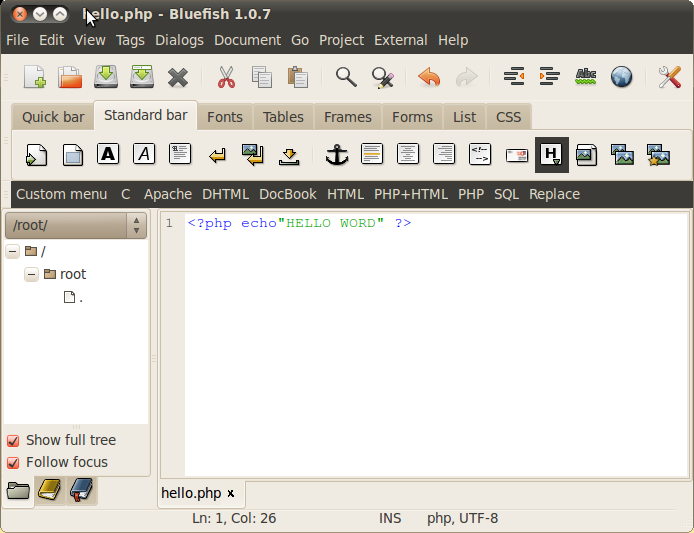Click the Heading H icon
The width and height of the screenshot is (694, 533).
(x=552, y=155)
